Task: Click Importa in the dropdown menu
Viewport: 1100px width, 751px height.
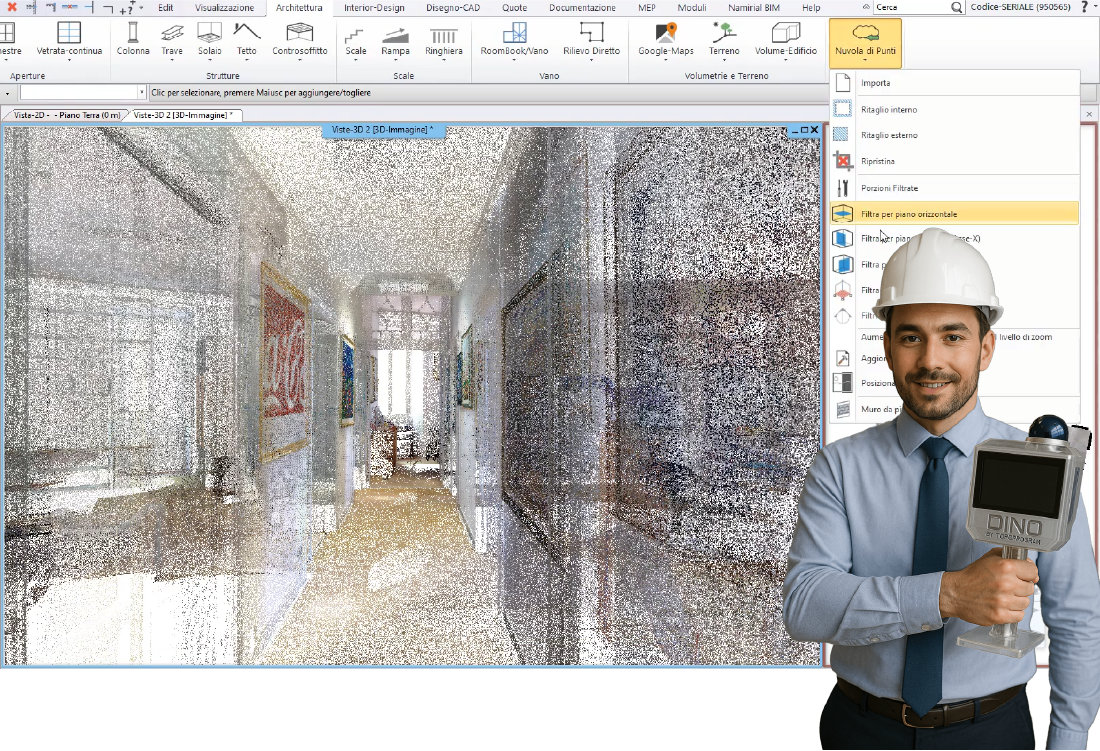Action: (875, 83)
